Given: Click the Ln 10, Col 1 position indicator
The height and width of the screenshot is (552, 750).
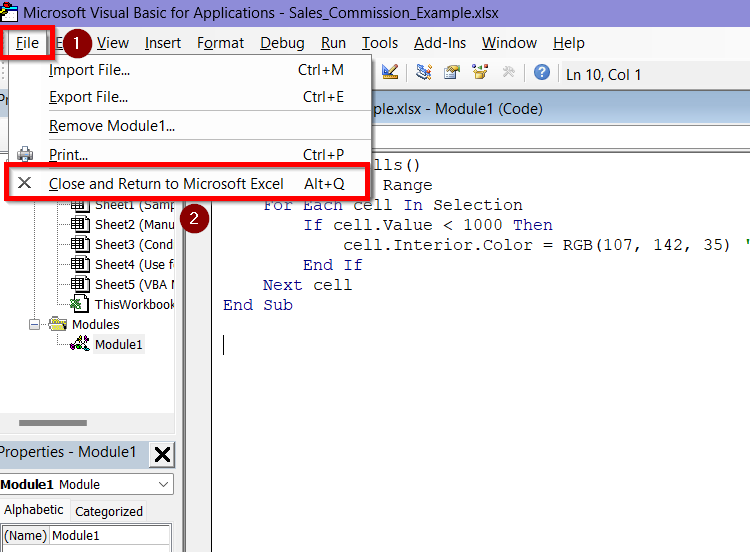Looking at the screenshot, I should pyautogui.click(x=603, y=75).
